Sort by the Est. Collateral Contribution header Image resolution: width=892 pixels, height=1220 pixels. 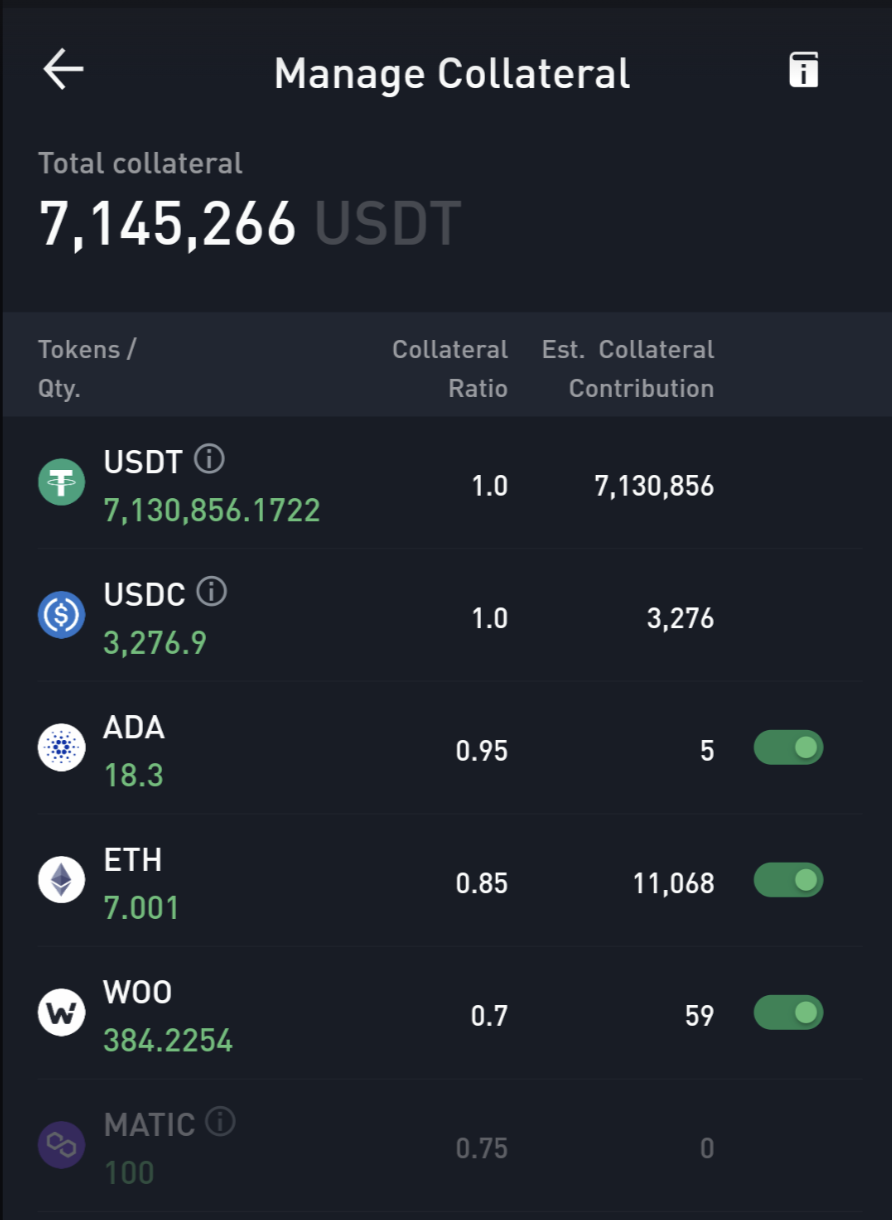(628, 369)
